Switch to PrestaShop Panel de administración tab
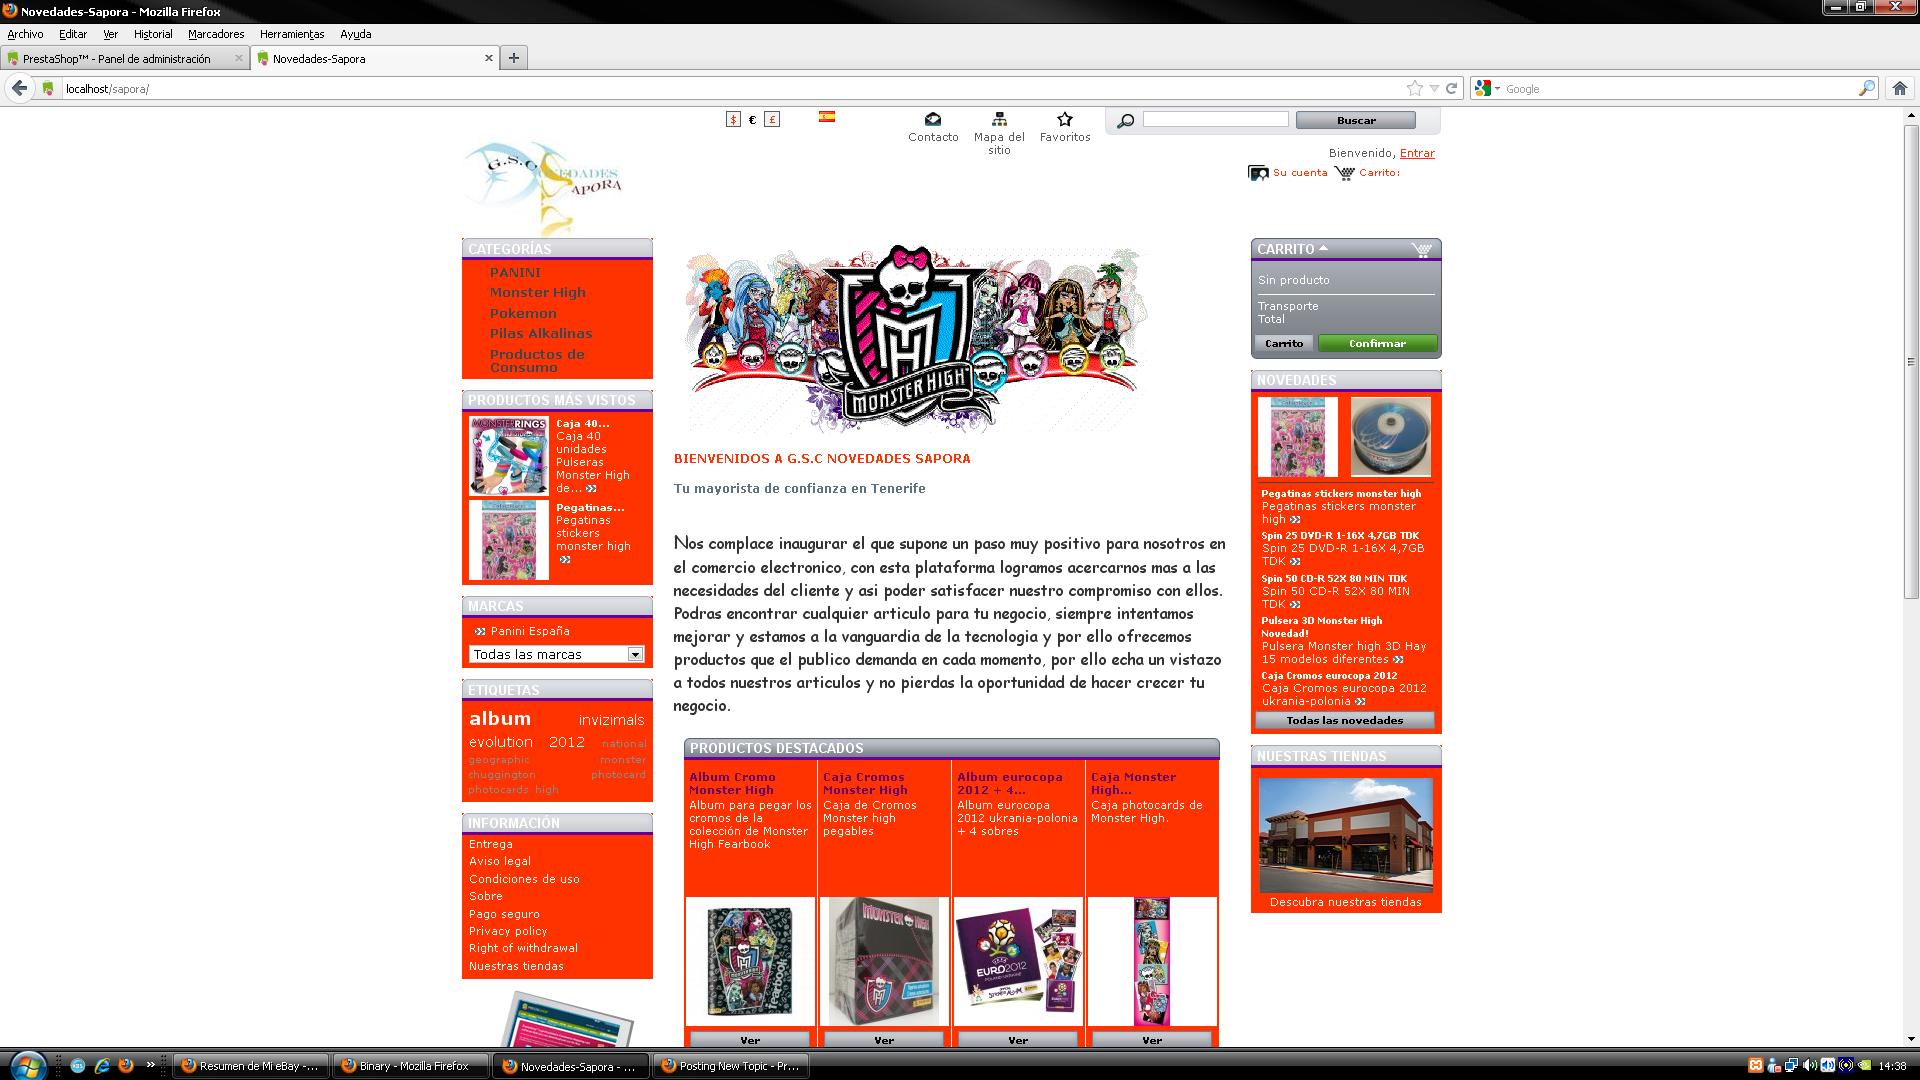The width and height of the screenshot is (1920, 1080). [x=117, y=59]
